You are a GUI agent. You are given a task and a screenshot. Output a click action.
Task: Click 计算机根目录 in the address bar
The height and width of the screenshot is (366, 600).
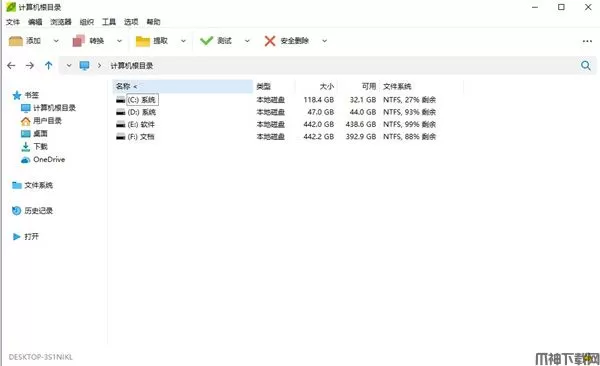(132, 66)
